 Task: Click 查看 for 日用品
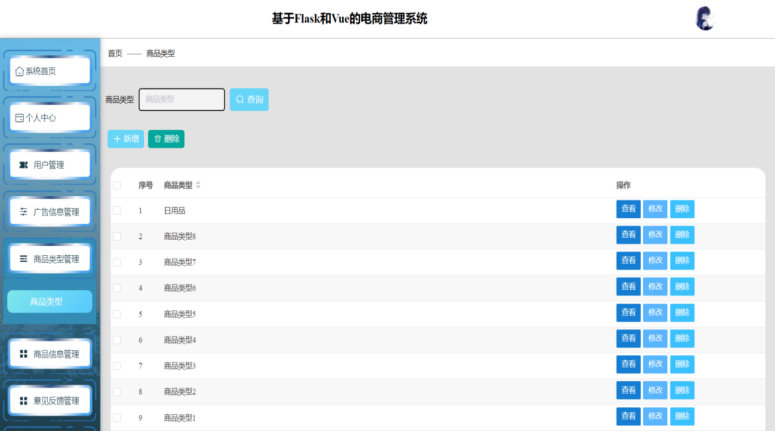[x=628, y=209]
